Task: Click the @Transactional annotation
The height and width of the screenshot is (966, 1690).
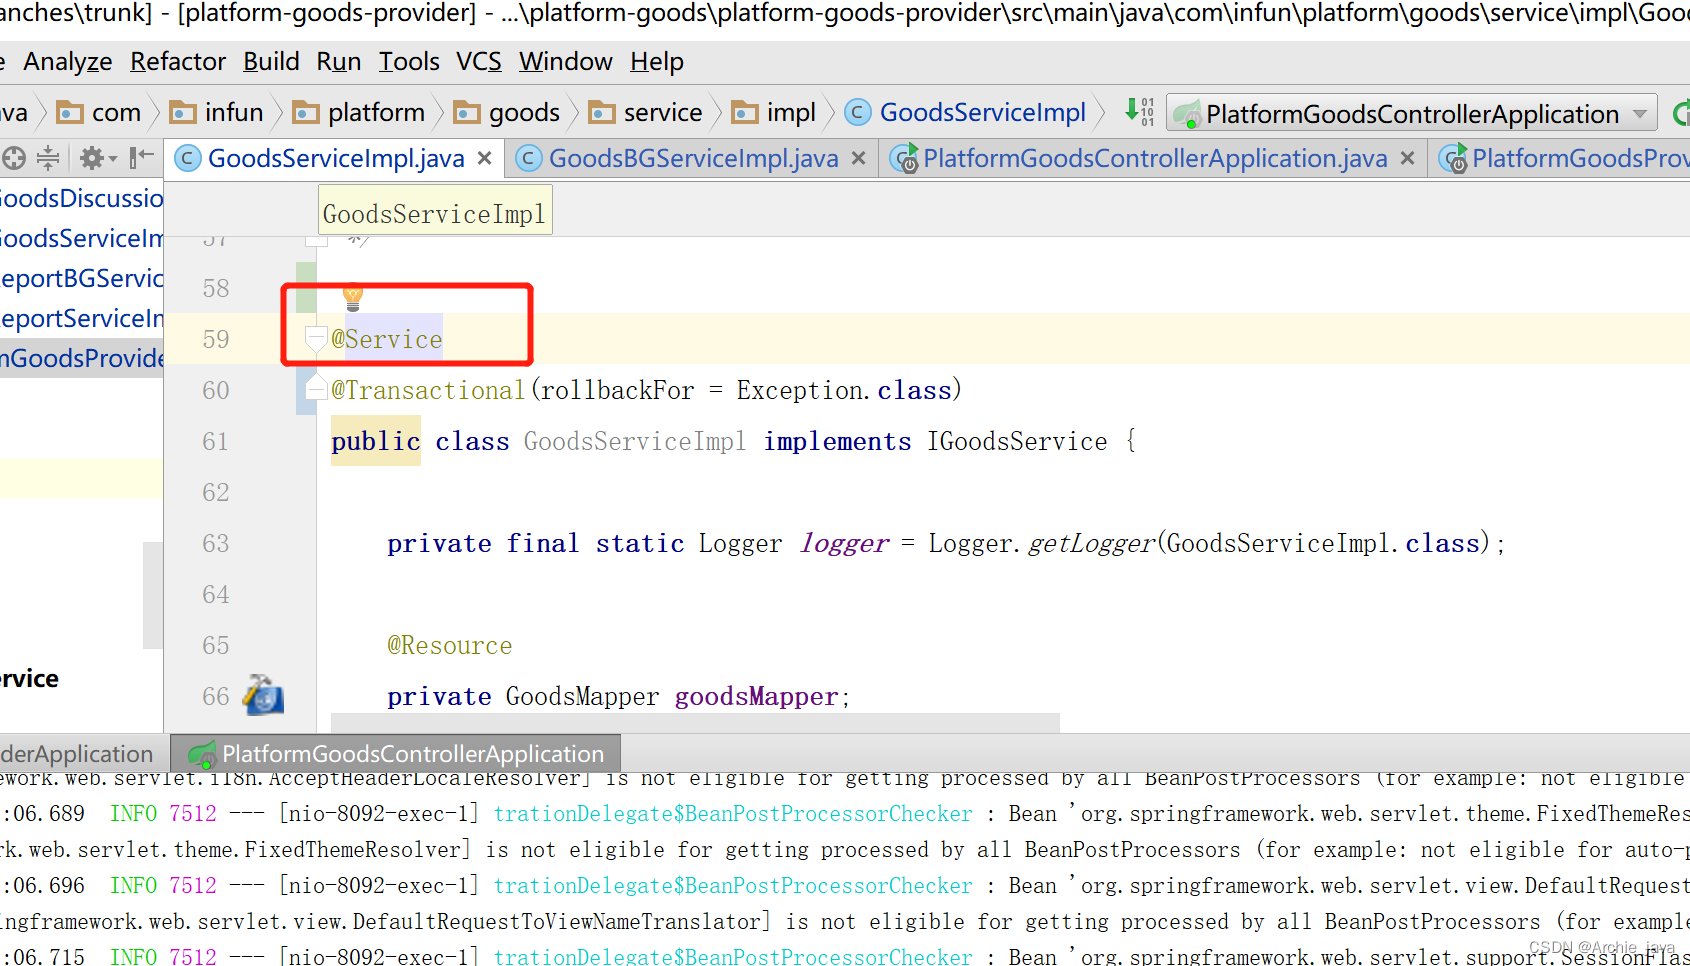Action: (428, 390)
